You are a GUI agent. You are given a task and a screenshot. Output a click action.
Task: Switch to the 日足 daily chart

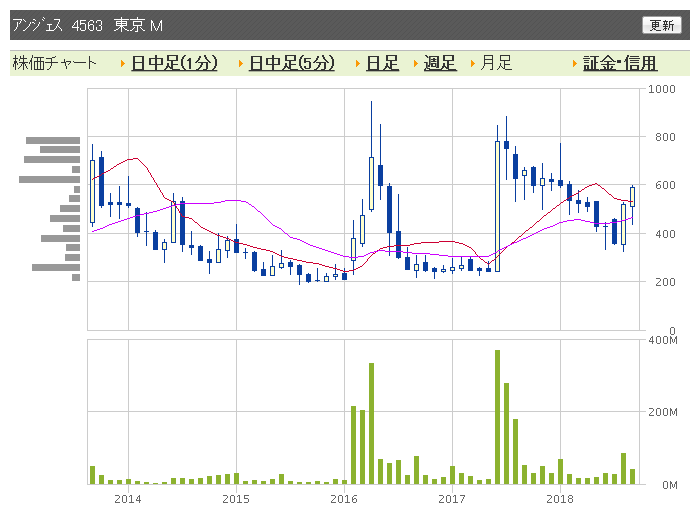click(x=382, y=63)
